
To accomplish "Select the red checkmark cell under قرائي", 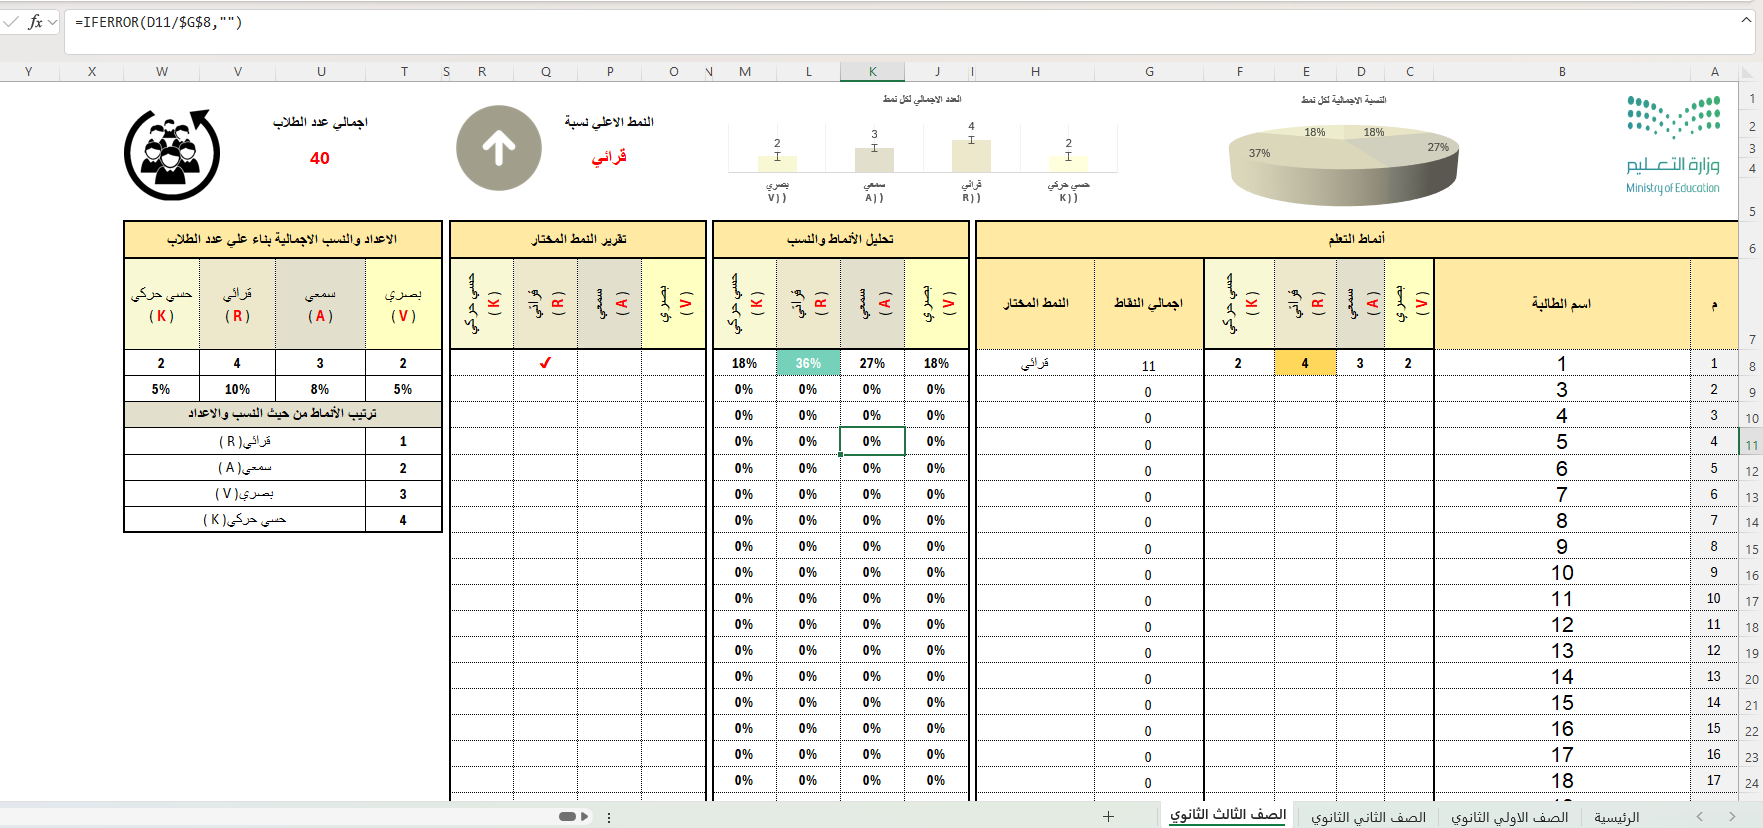I will (x=545, y=363).
